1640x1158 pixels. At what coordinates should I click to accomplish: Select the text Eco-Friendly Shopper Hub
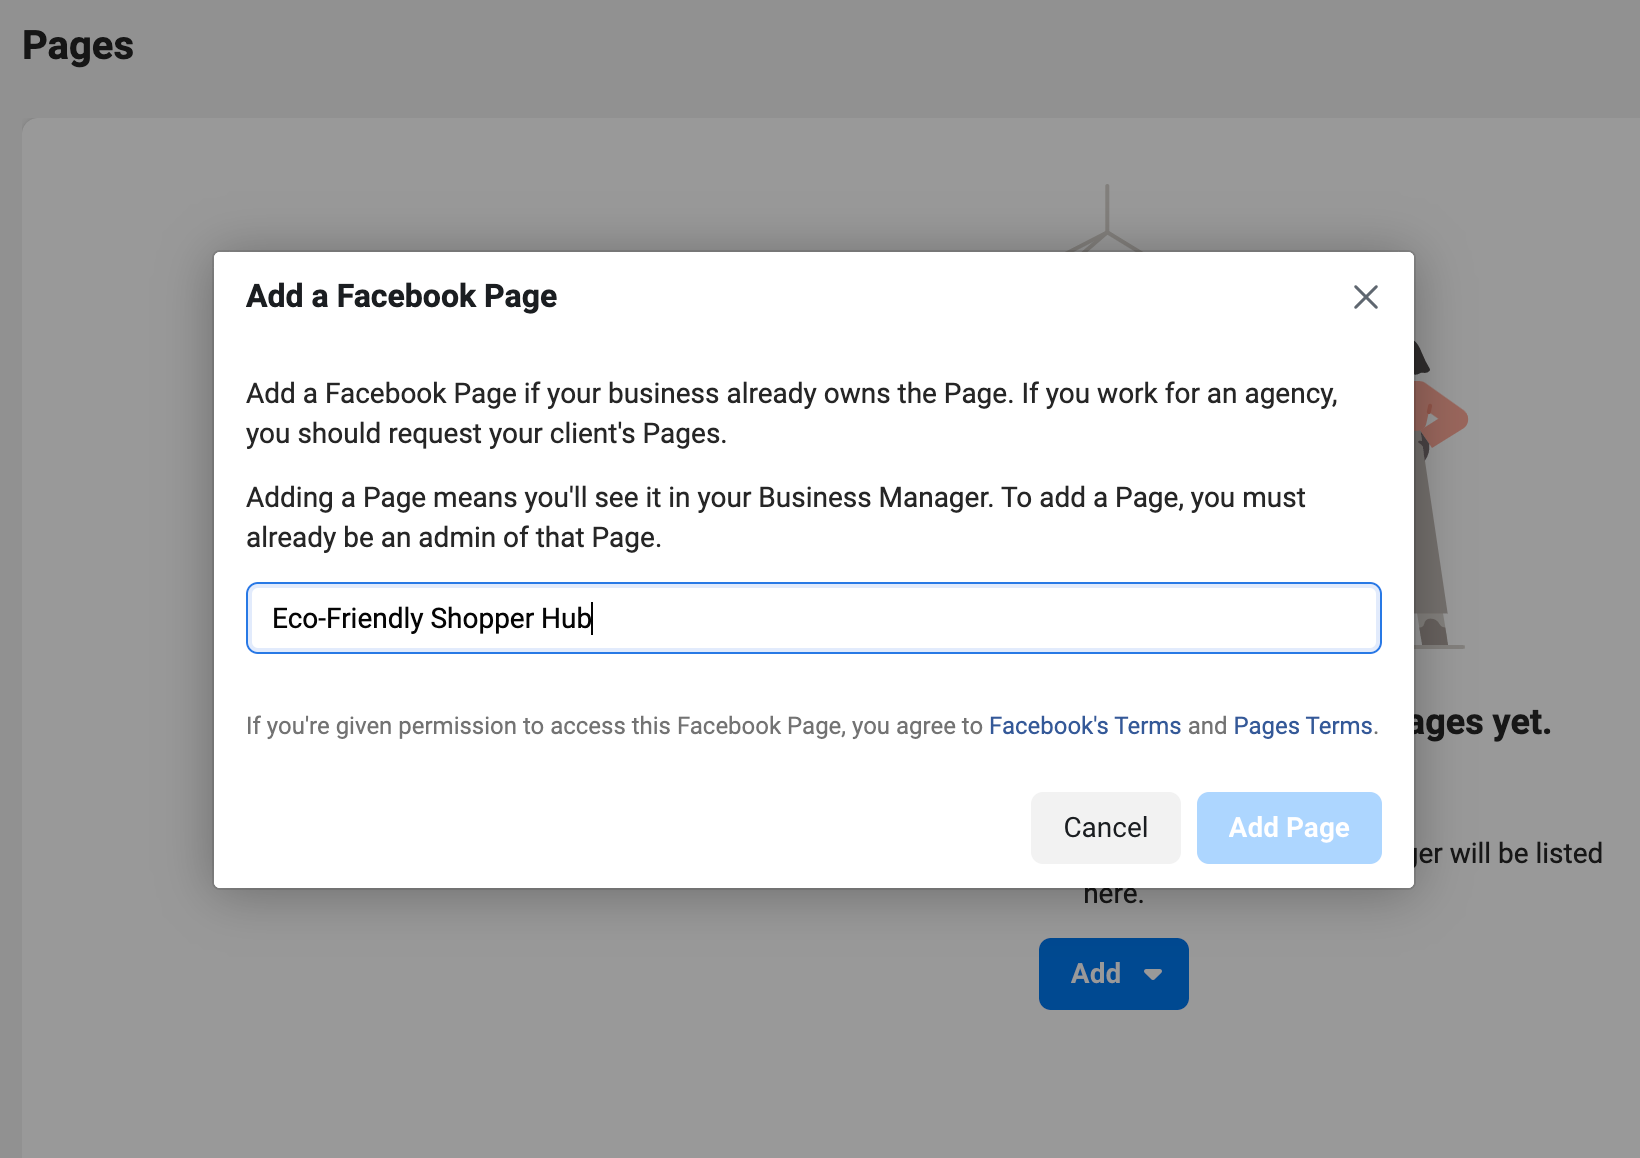point(431,618)
